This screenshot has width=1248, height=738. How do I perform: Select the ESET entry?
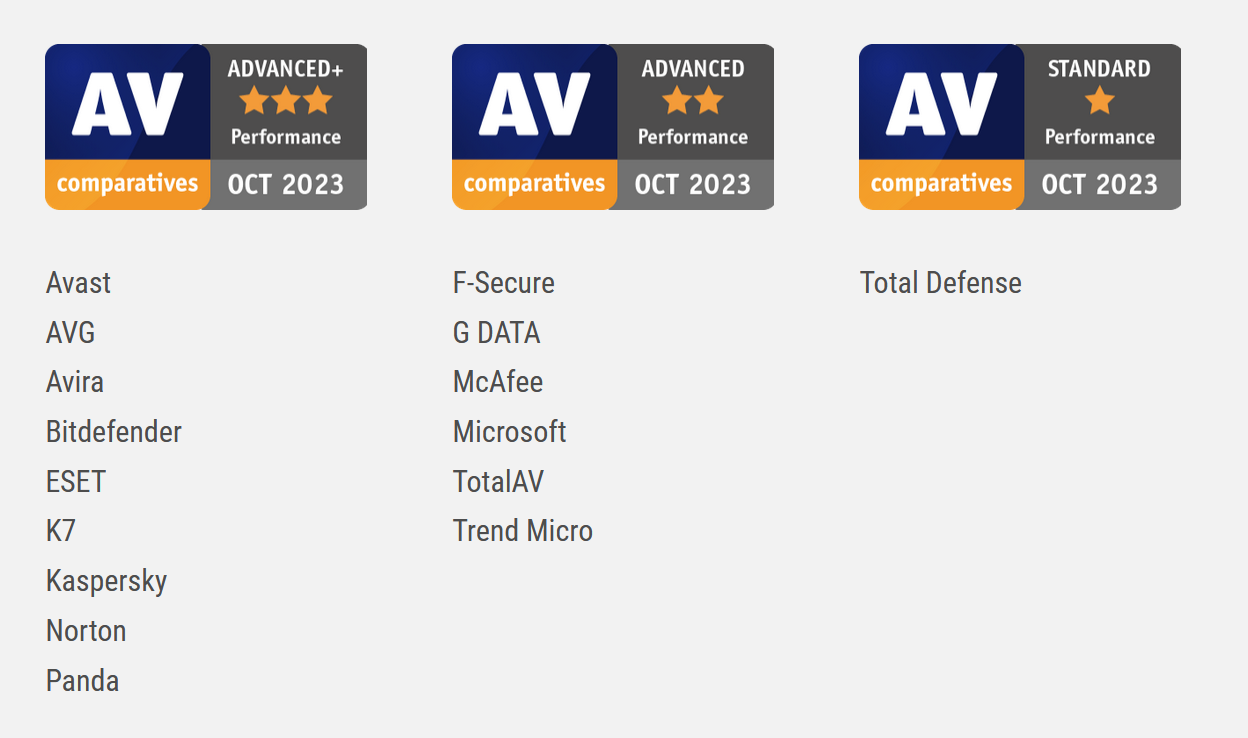point(76,482)
